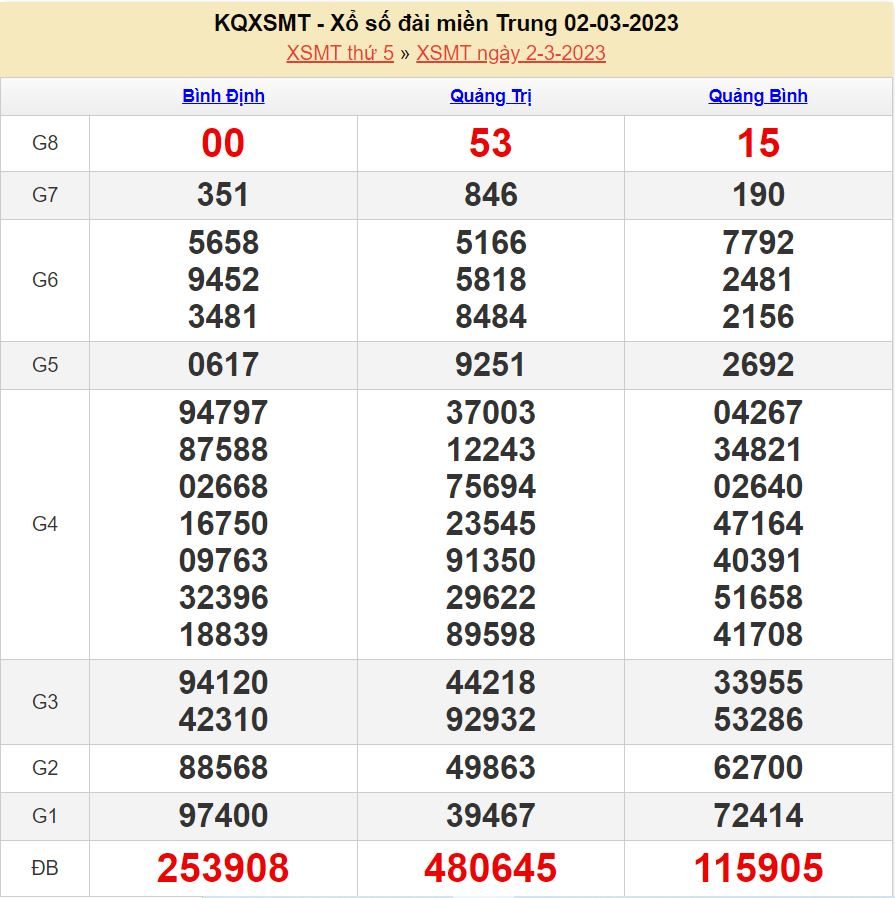Open the XSMT ngày 2-3-2023 link
This screenshot has width=895, height=898.
coord(511,53)
